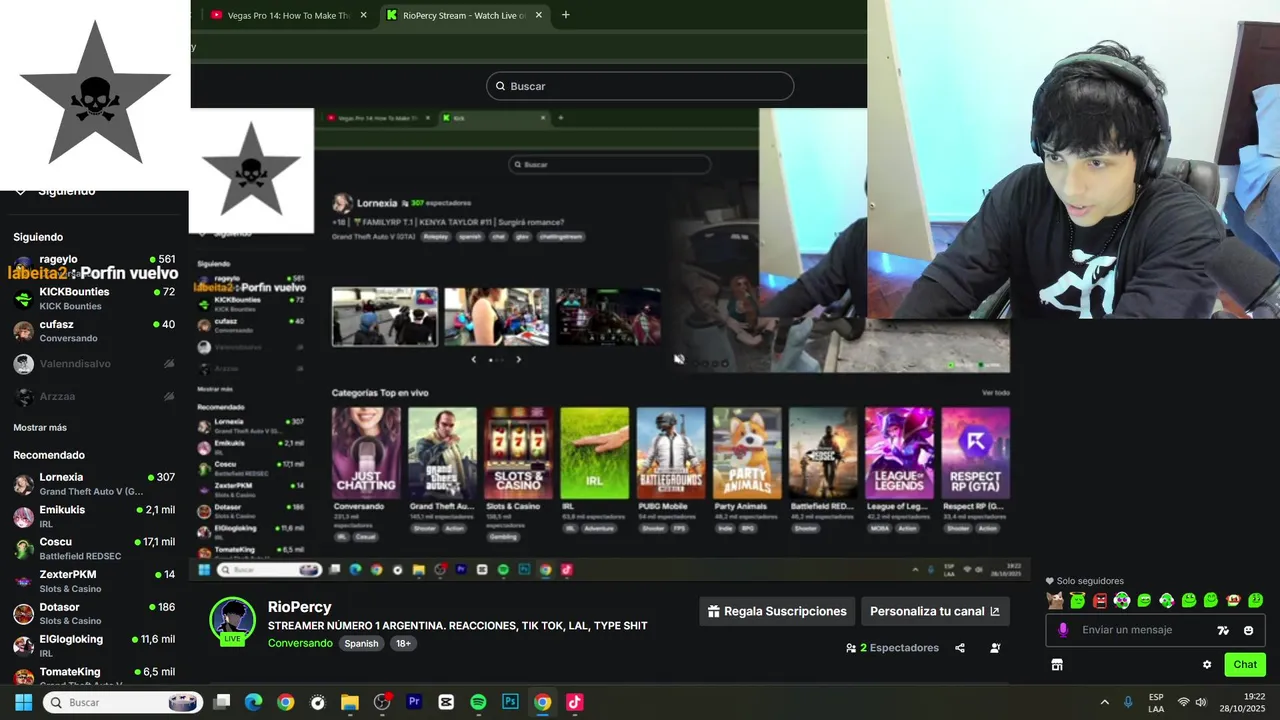
Task: Click the system tray volume icon
Action: (1201, 702)
